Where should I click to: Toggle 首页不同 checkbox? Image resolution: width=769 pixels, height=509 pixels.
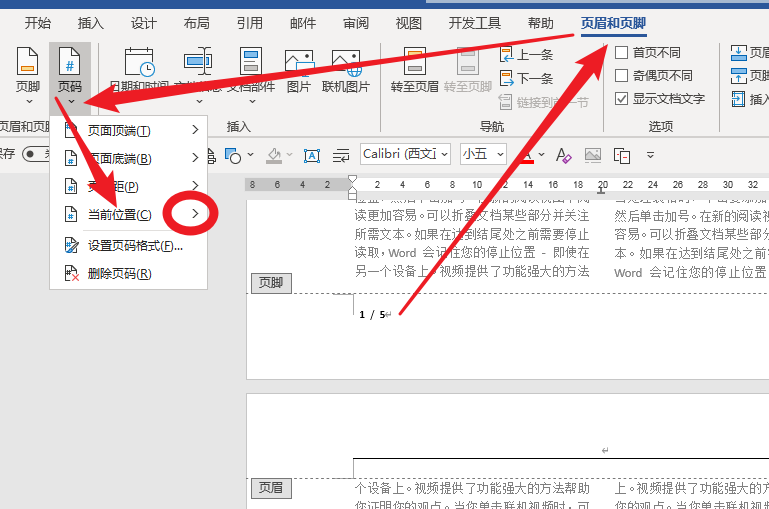coord(621,52)
